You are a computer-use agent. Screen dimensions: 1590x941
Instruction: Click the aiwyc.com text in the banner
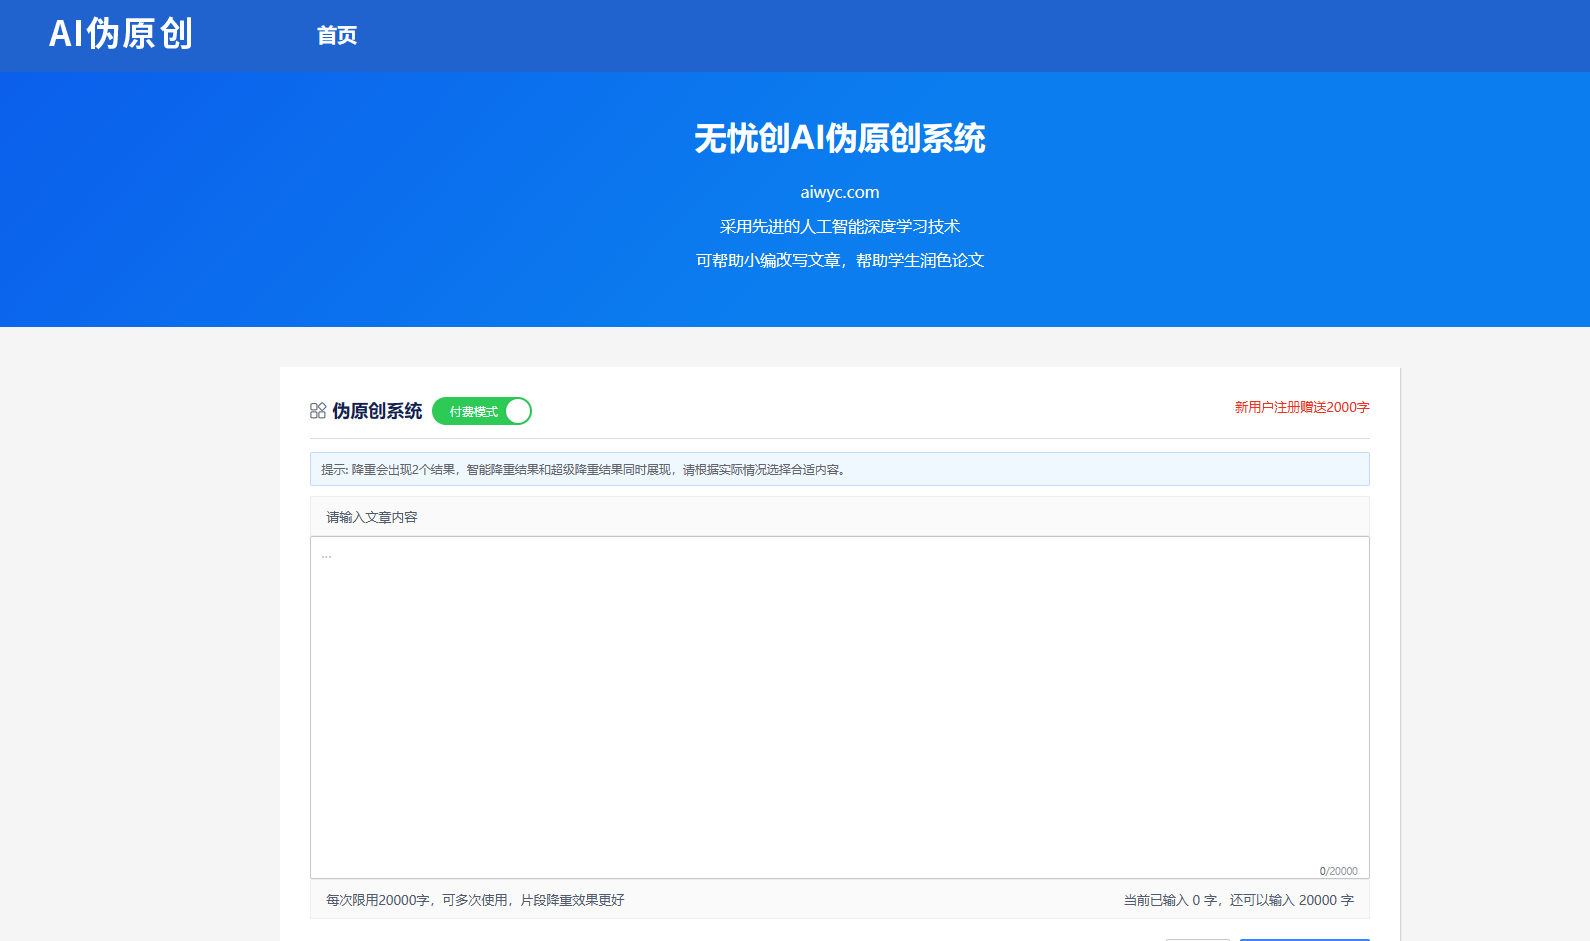coord(840,192)
